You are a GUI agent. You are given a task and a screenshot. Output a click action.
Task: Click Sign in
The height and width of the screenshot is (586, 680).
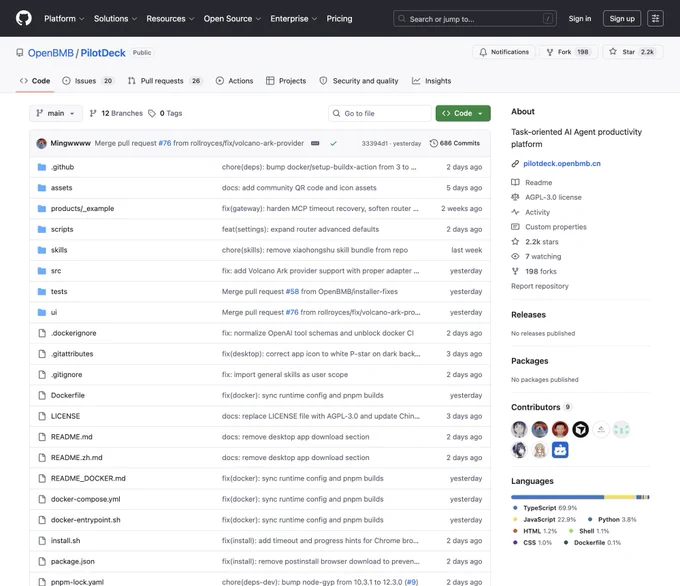pos(579,19)
